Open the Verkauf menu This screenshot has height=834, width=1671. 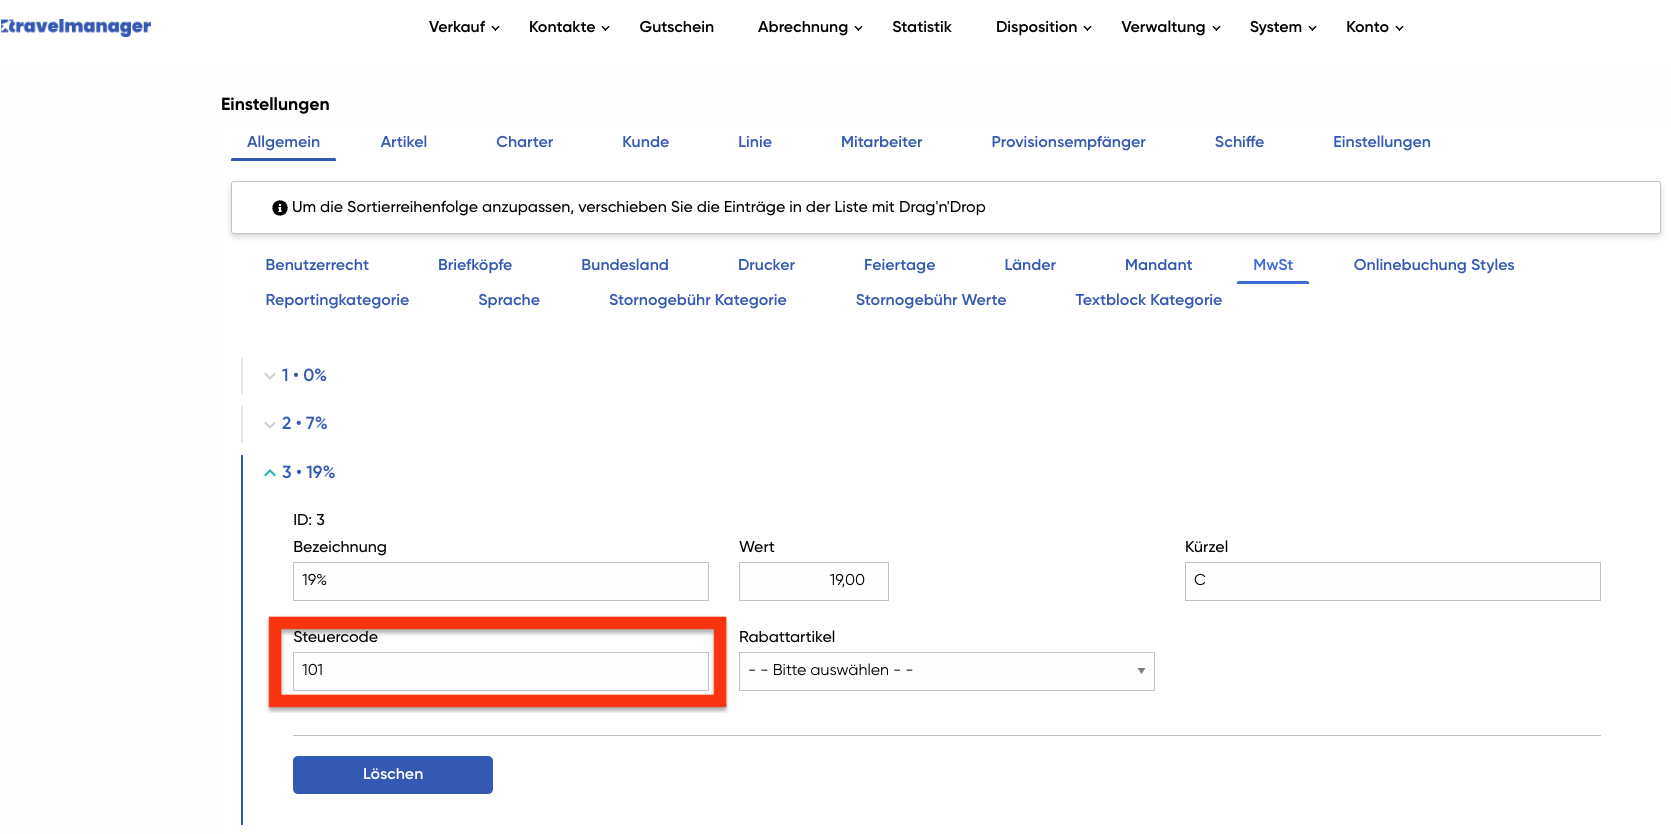(464, 27)
